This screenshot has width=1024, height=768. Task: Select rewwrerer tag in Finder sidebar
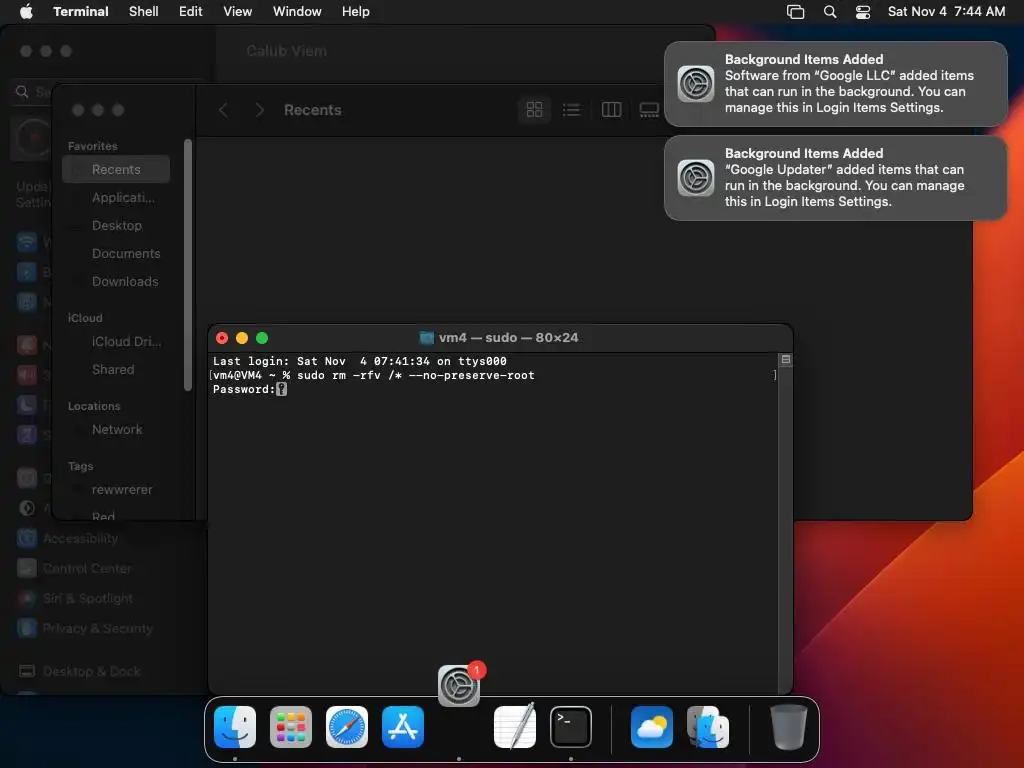(116, 490)
